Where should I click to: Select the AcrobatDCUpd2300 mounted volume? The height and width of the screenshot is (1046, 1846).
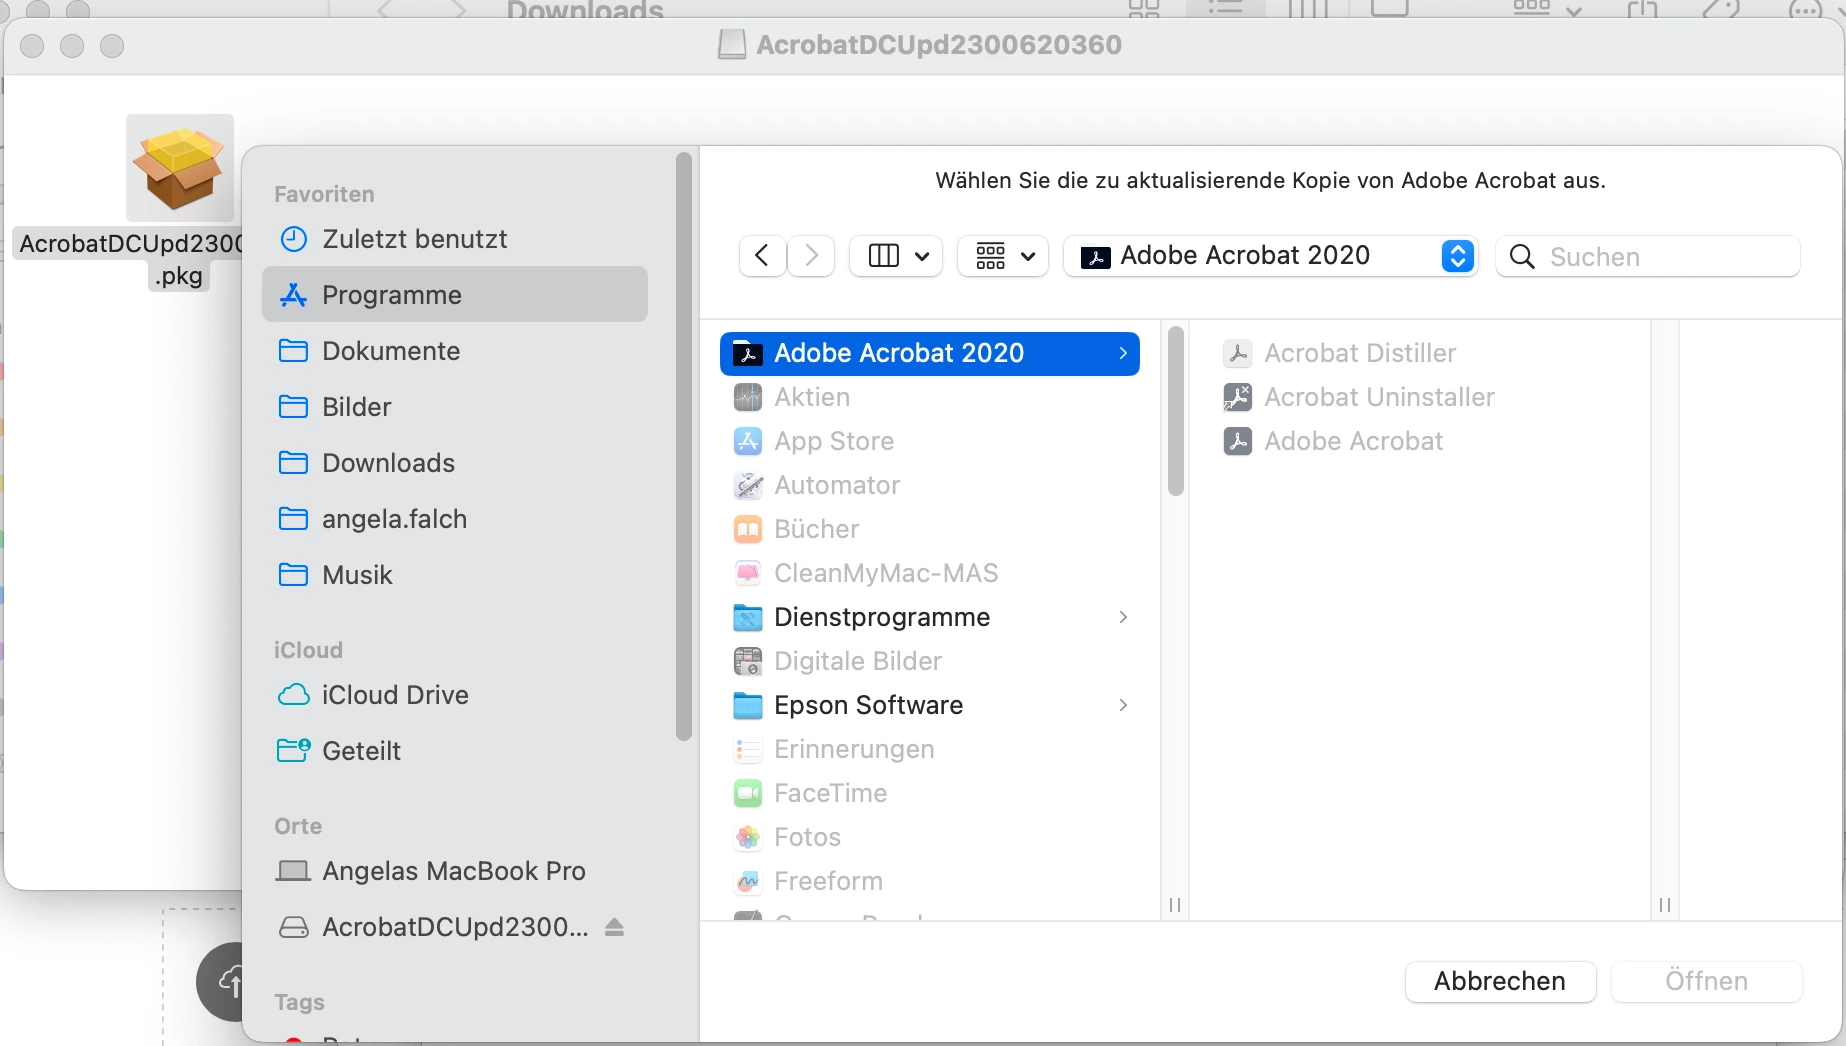pyautogui.click(x=455, y=927)
